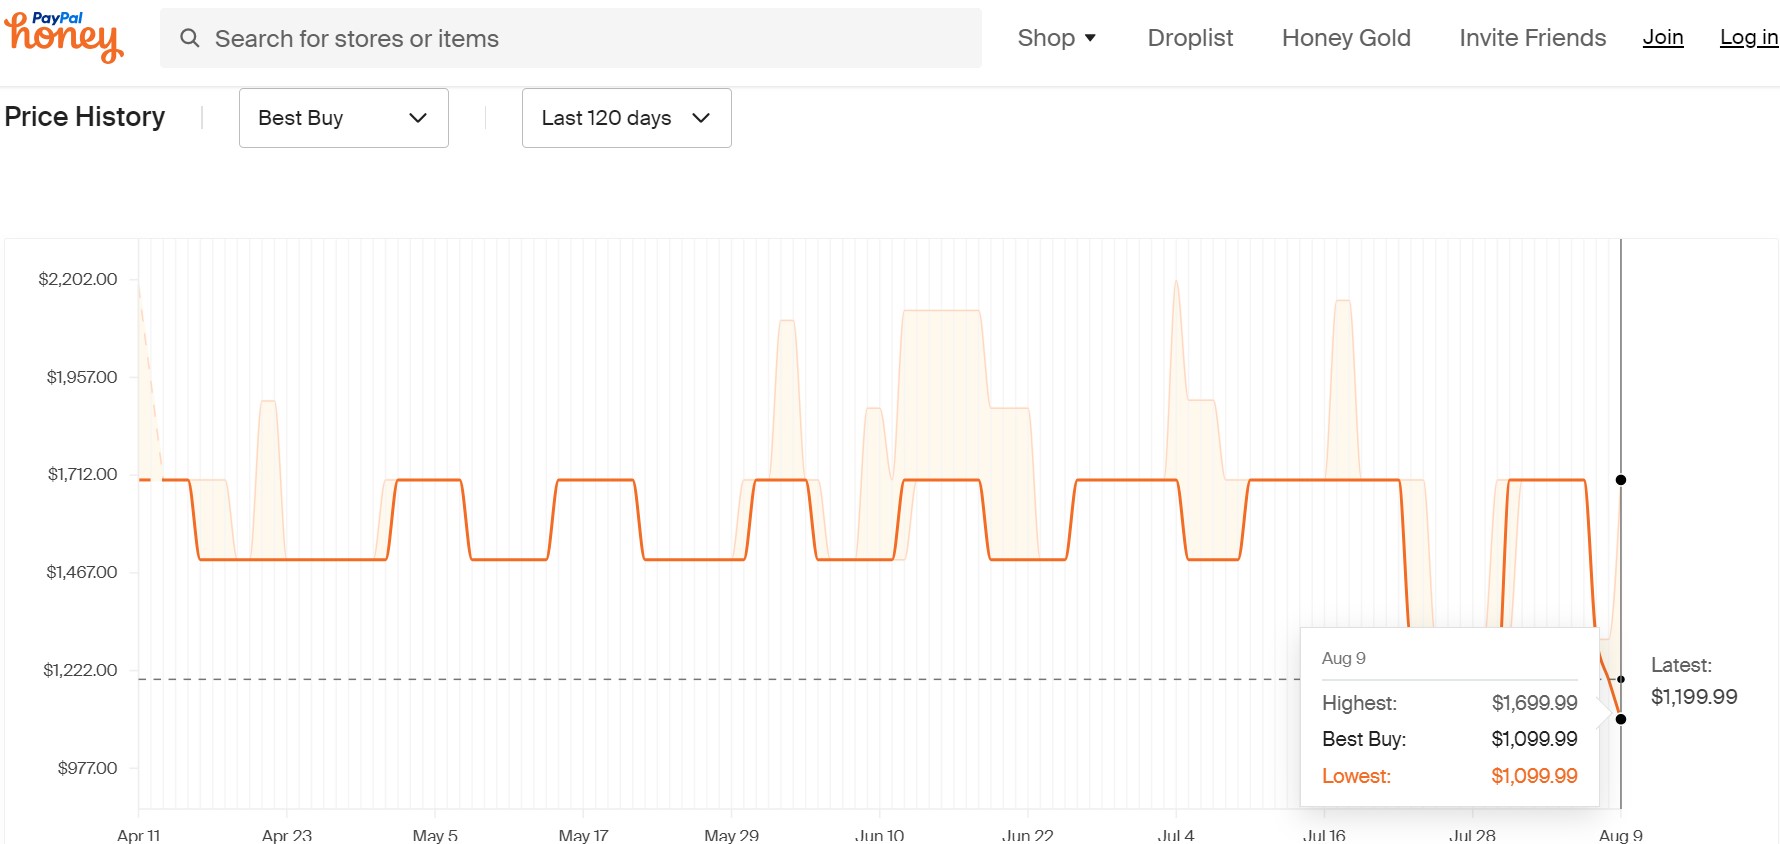The width and height of the screenshot is (1780, 844).
Task: Click the Jul 4 date label
Action: [x=1176, y=835]
